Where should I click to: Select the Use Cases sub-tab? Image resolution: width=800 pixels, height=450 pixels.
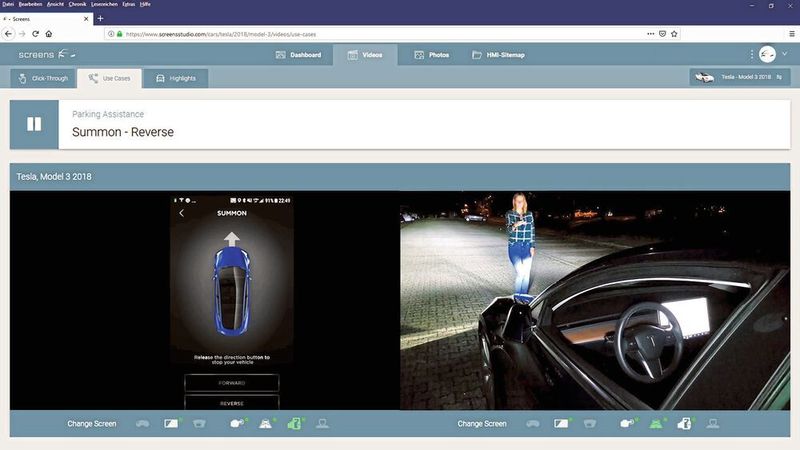(x=109, y=79)
